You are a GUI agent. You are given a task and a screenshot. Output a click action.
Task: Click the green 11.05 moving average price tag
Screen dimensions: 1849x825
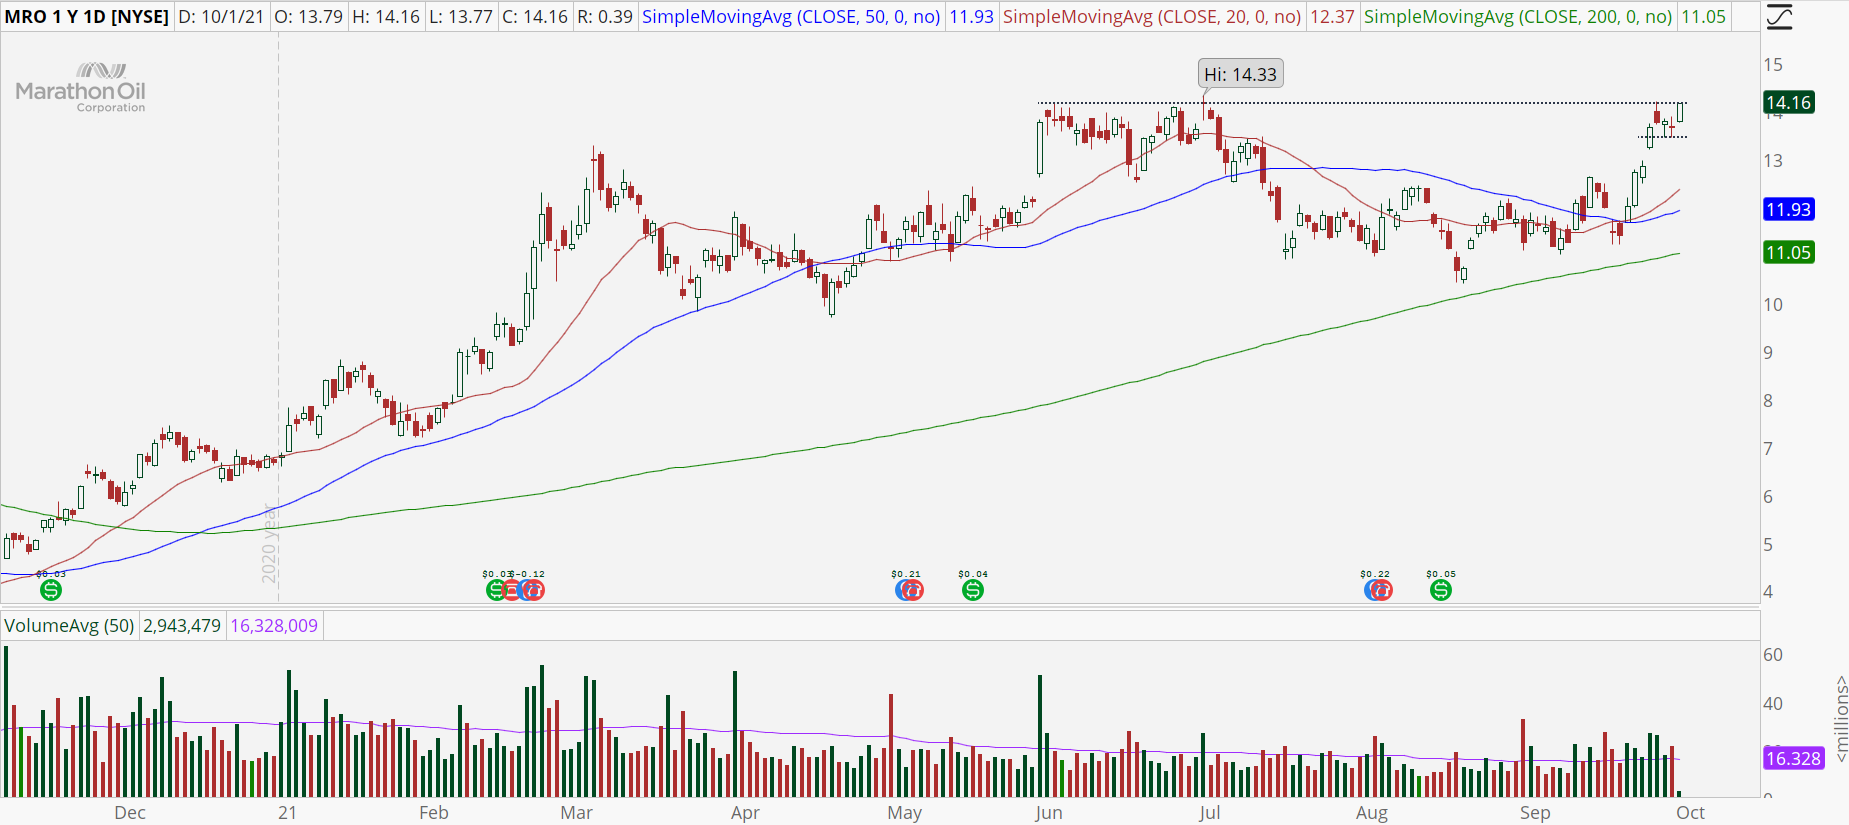click(1788, 253)
